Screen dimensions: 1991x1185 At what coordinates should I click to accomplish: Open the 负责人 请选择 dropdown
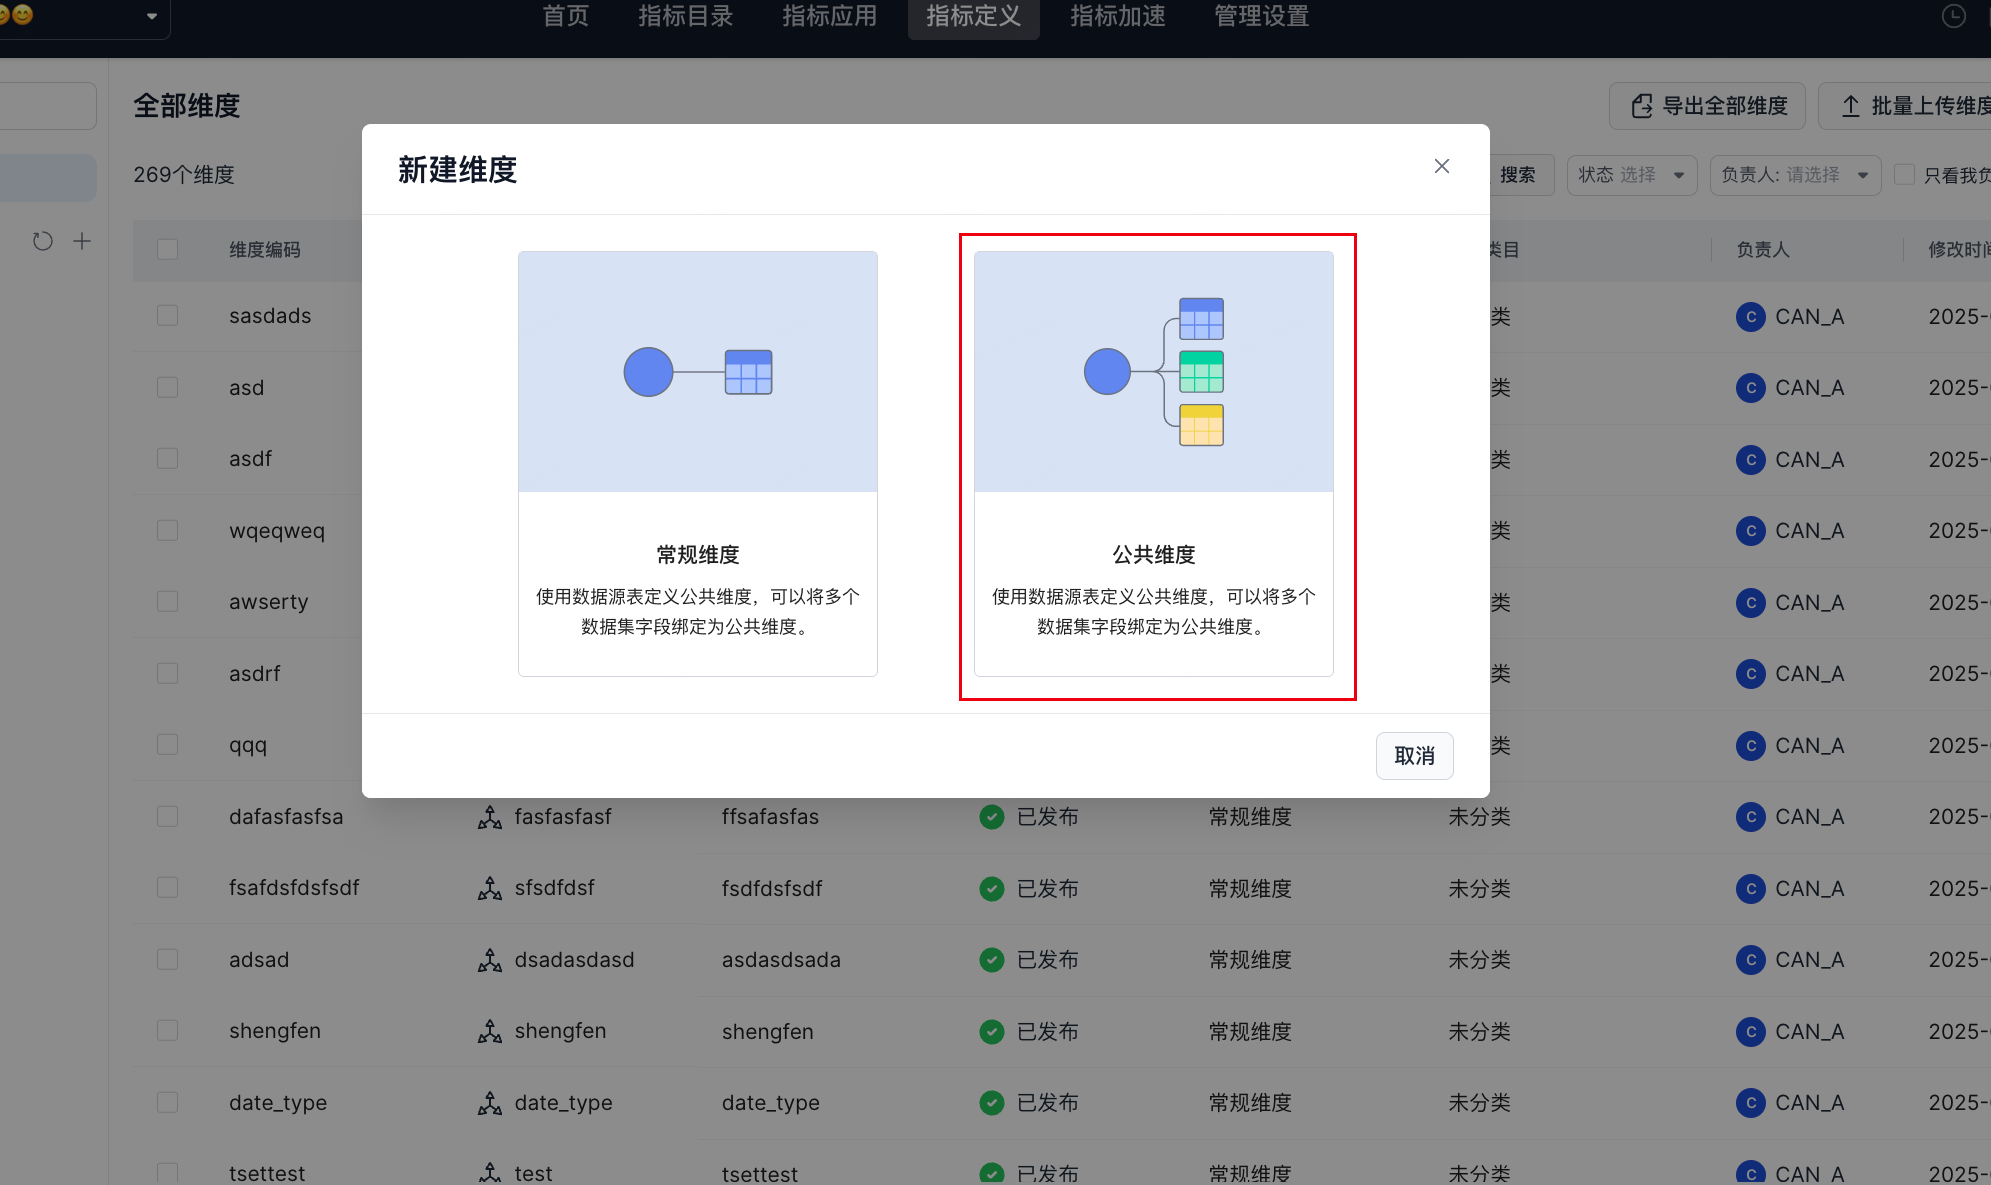(x=1794, y=175)
